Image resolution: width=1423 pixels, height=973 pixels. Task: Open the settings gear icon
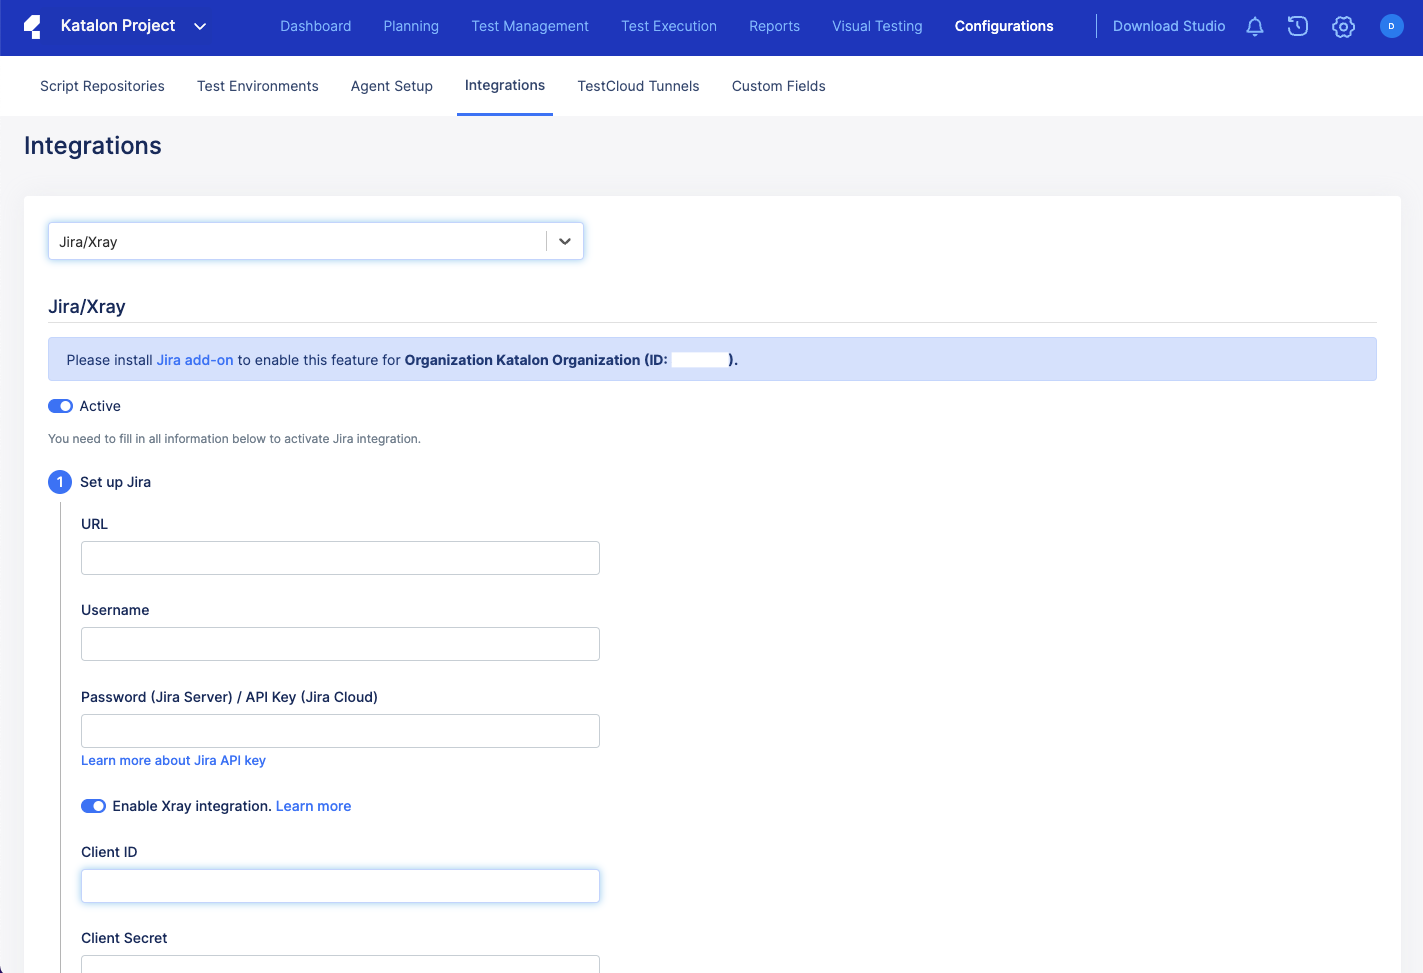(1344, 27)
